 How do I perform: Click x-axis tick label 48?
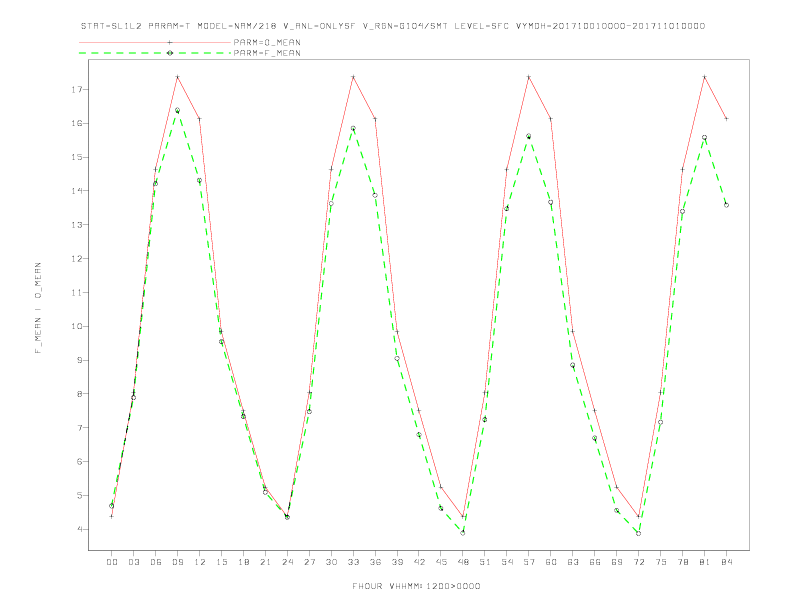(463, 562)
